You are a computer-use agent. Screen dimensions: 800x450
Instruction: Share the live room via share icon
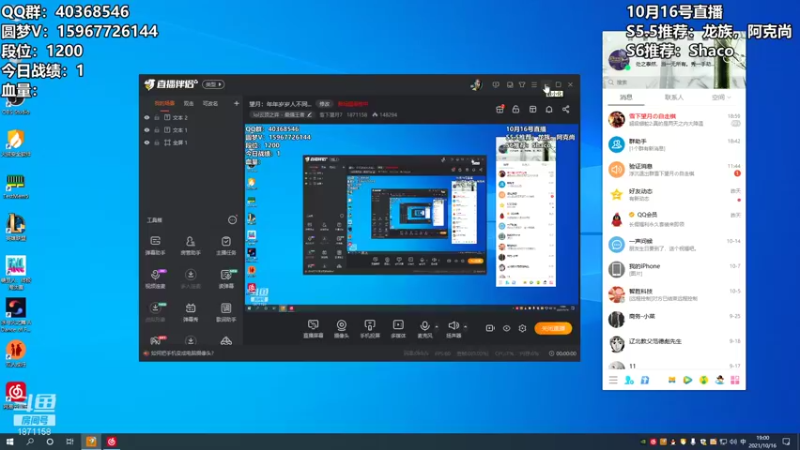(x=566, y=109)
